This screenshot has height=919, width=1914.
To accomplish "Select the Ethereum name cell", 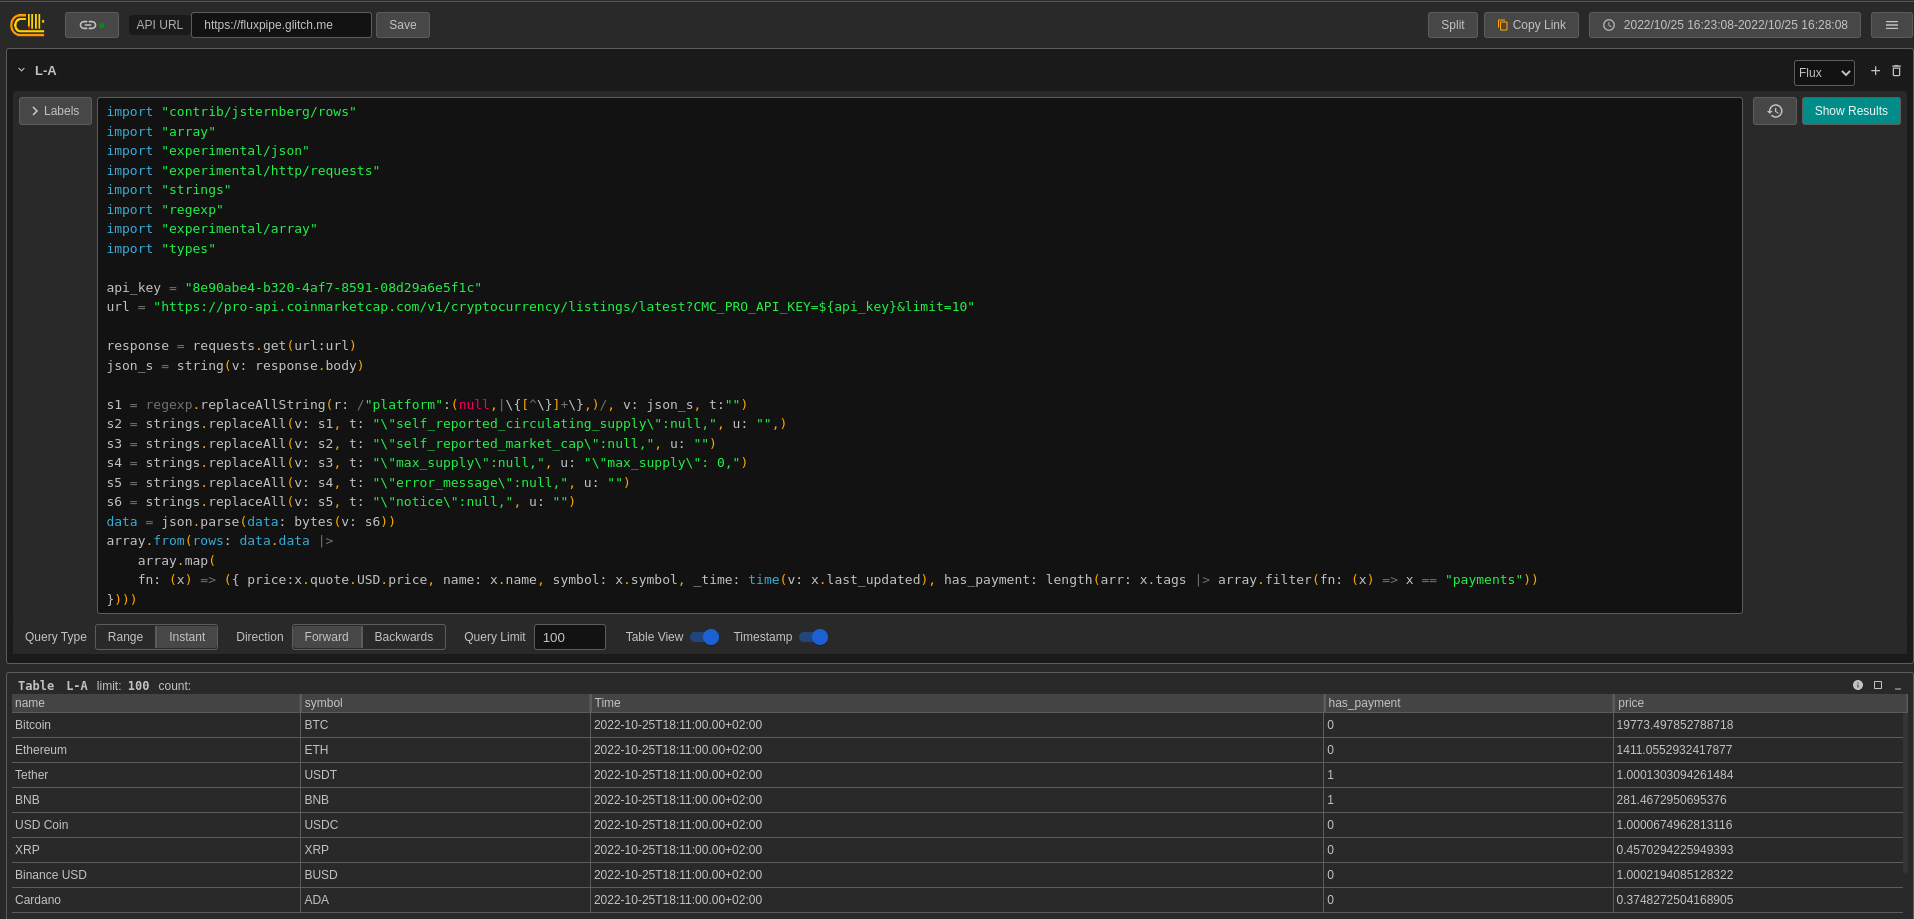I will click(156, 750).
